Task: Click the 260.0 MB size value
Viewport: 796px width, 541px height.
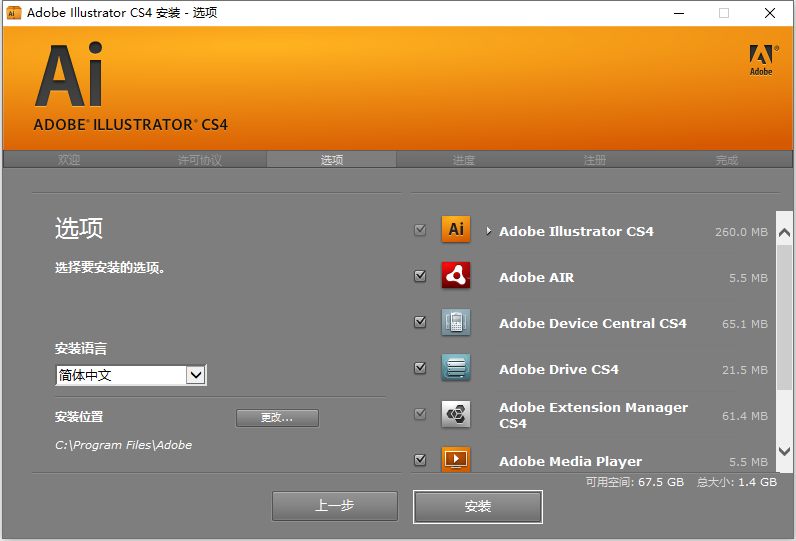Action: tap(741, 232)
